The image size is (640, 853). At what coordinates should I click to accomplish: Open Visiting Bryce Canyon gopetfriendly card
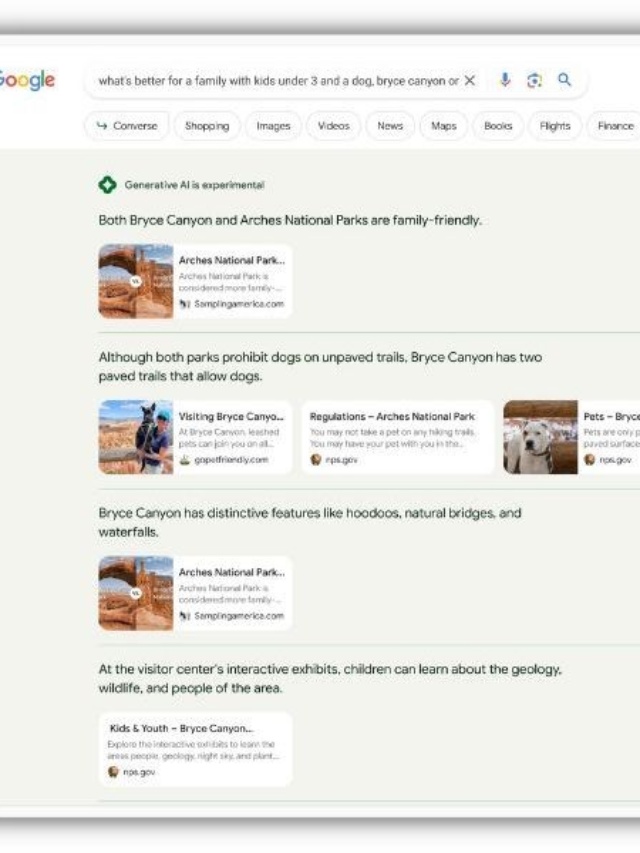(x=195, y=437)
